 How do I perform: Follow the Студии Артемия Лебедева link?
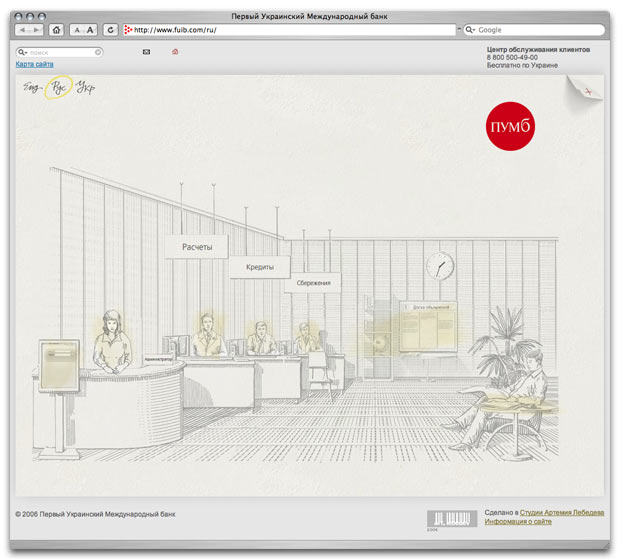(x=547, y=512)
